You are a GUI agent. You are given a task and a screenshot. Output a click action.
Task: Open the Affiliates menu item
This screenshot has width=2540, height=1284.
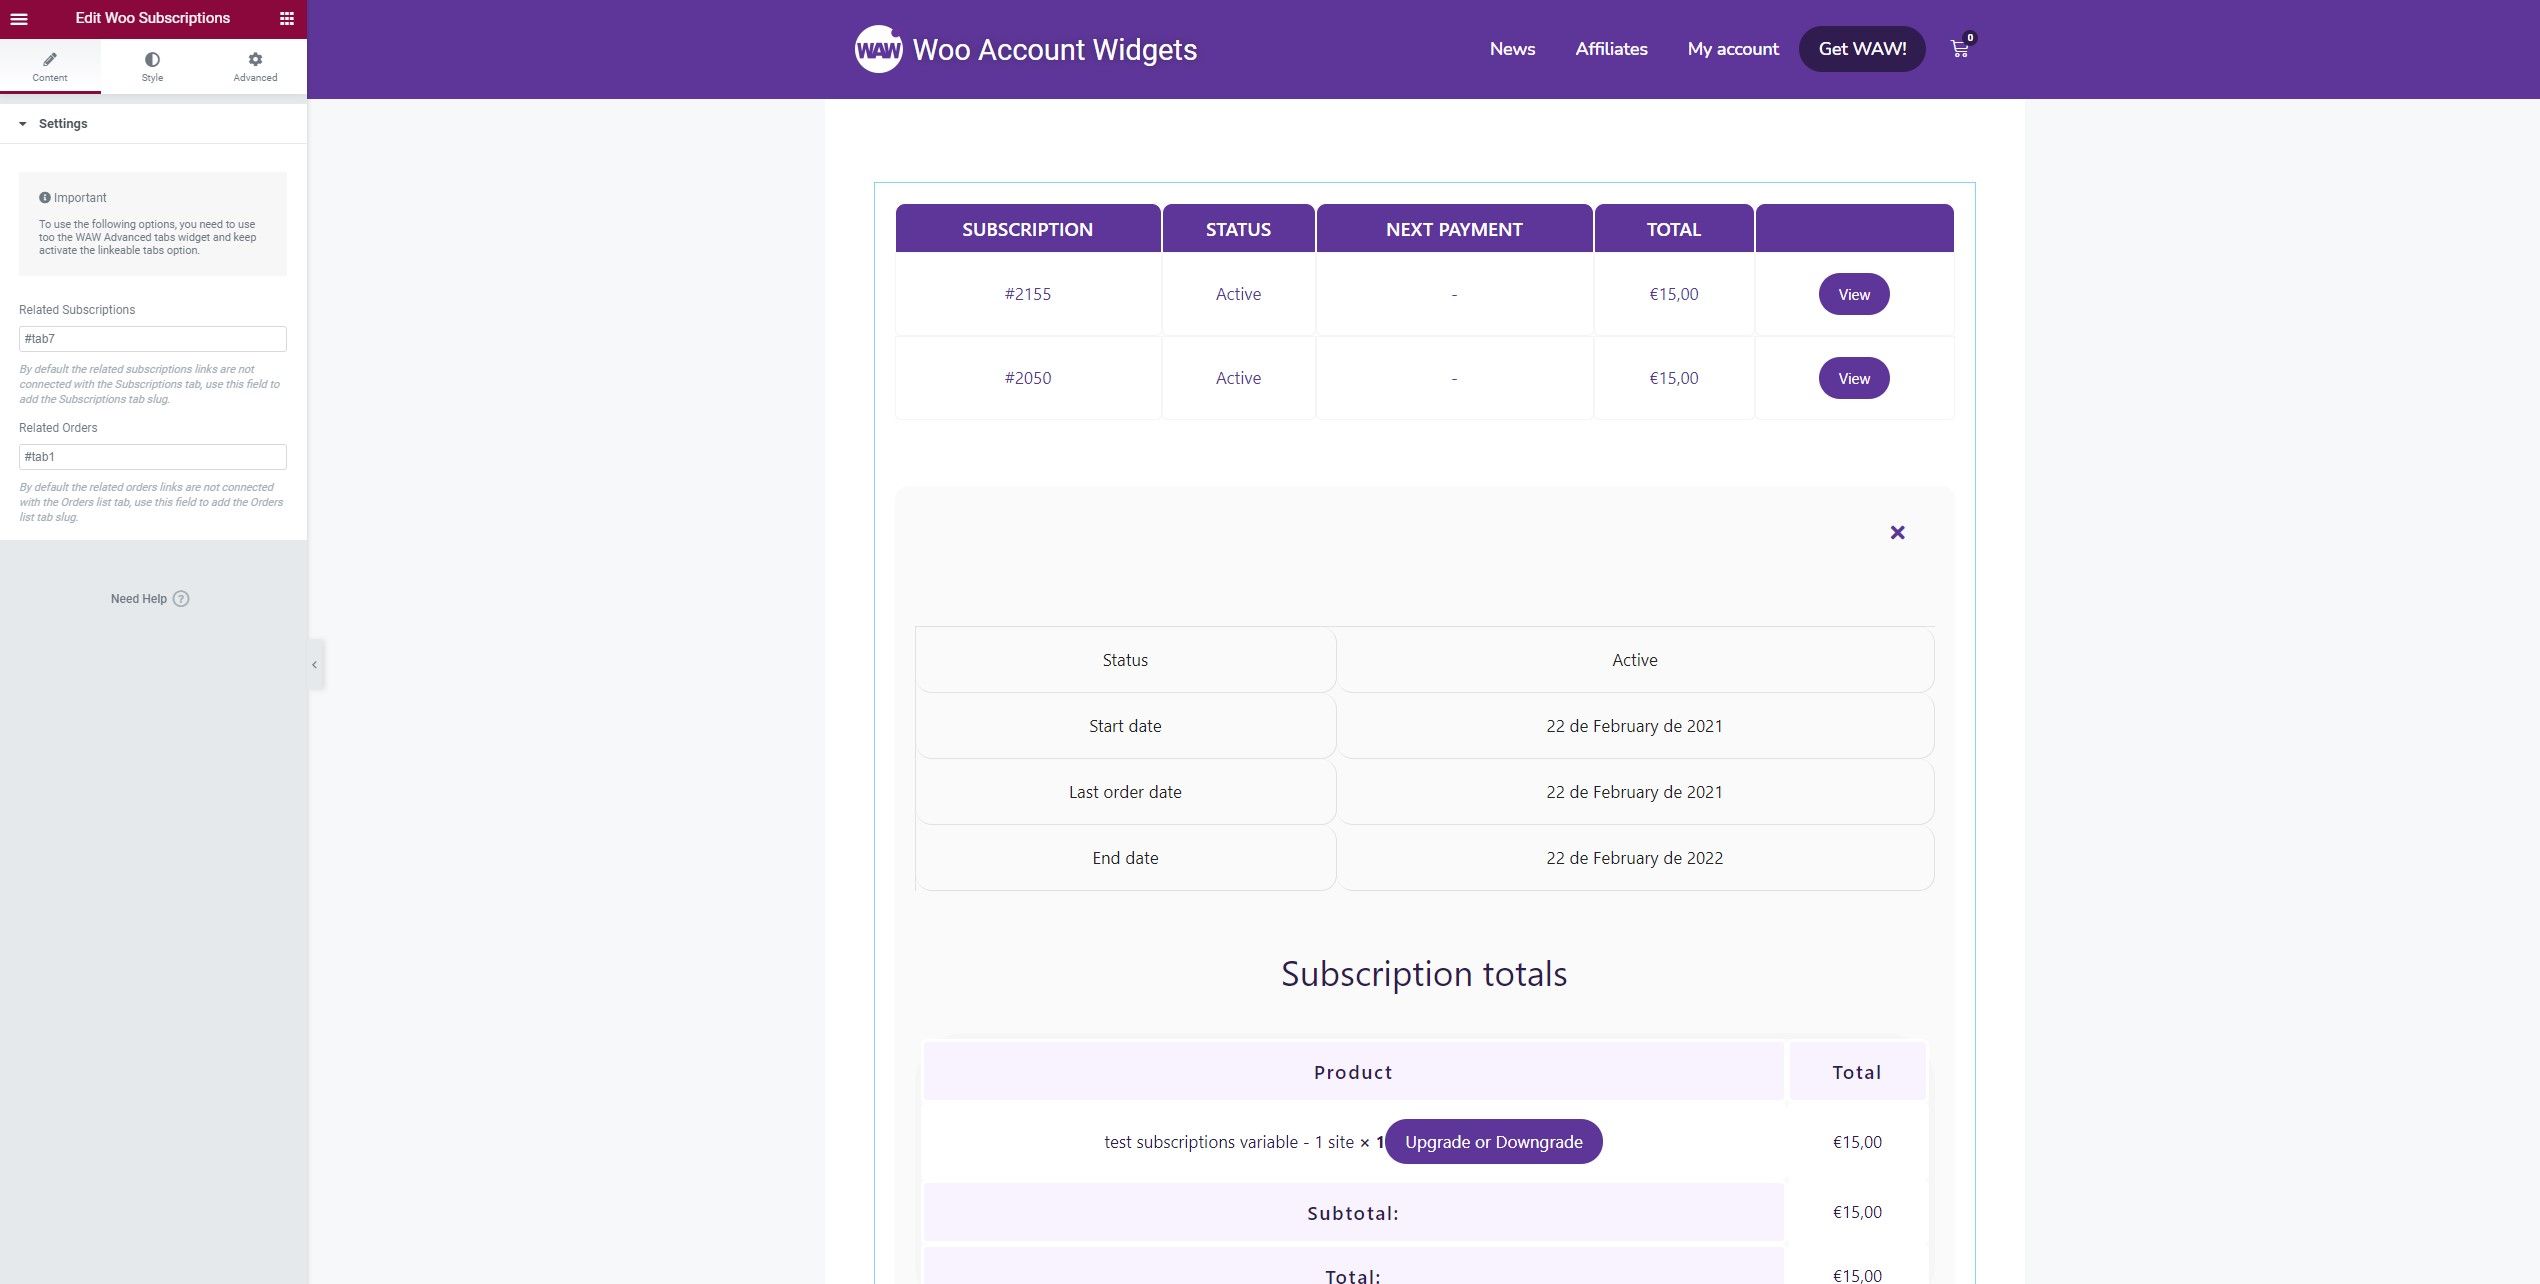[x=1611, y=49]
